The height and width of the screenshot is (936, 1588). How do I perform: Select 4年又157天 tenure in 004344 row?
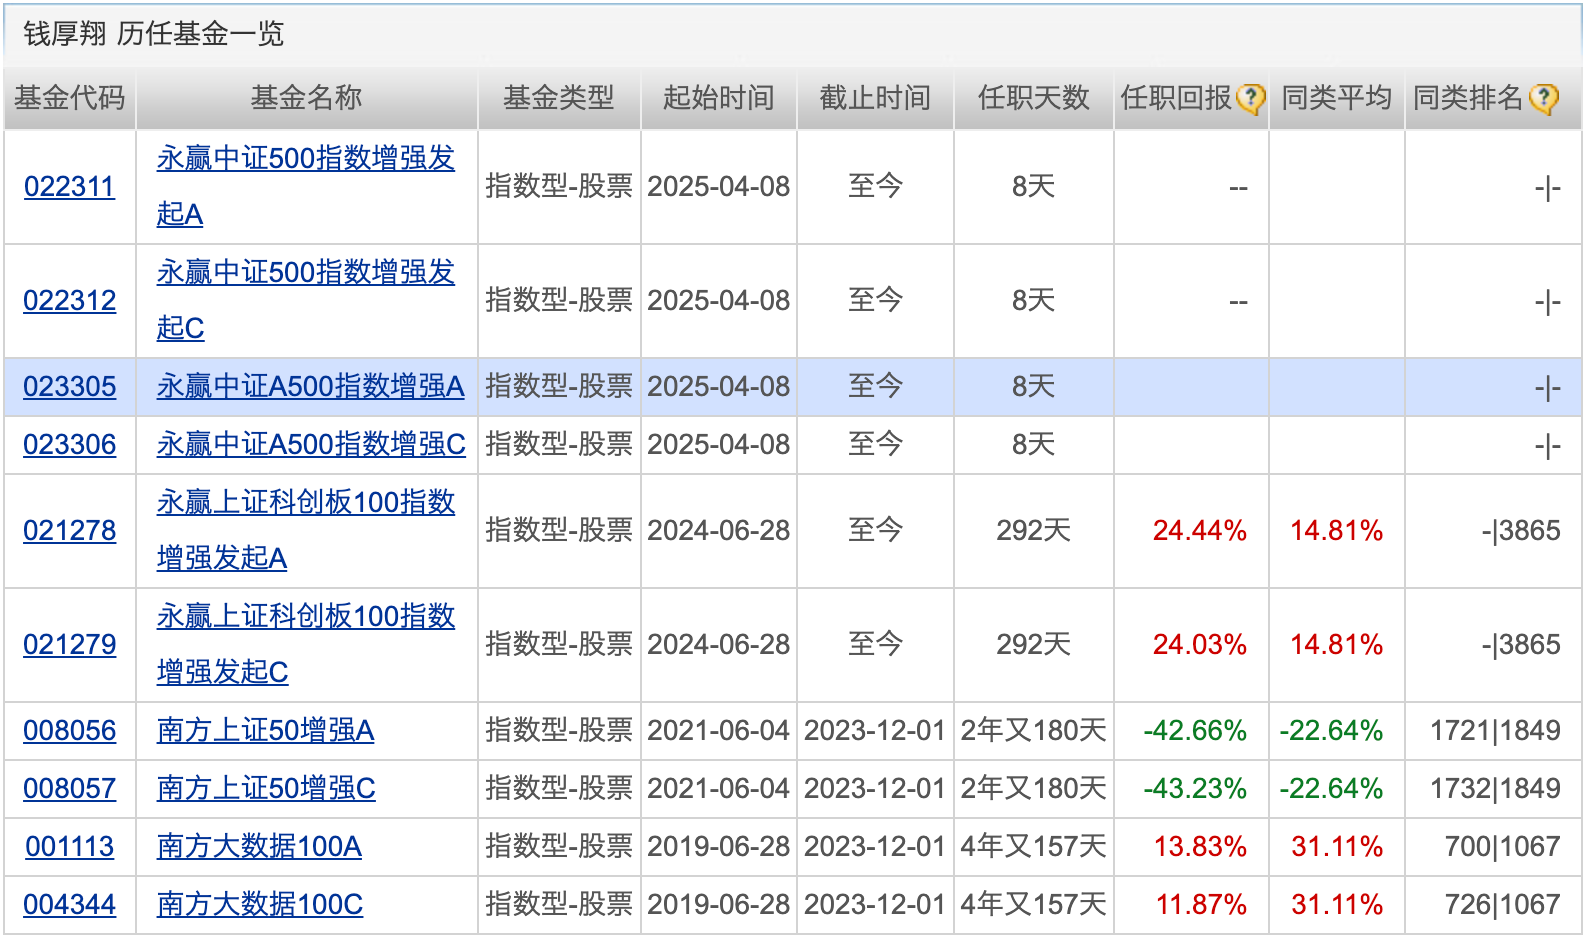click(x=1033, y=905)
